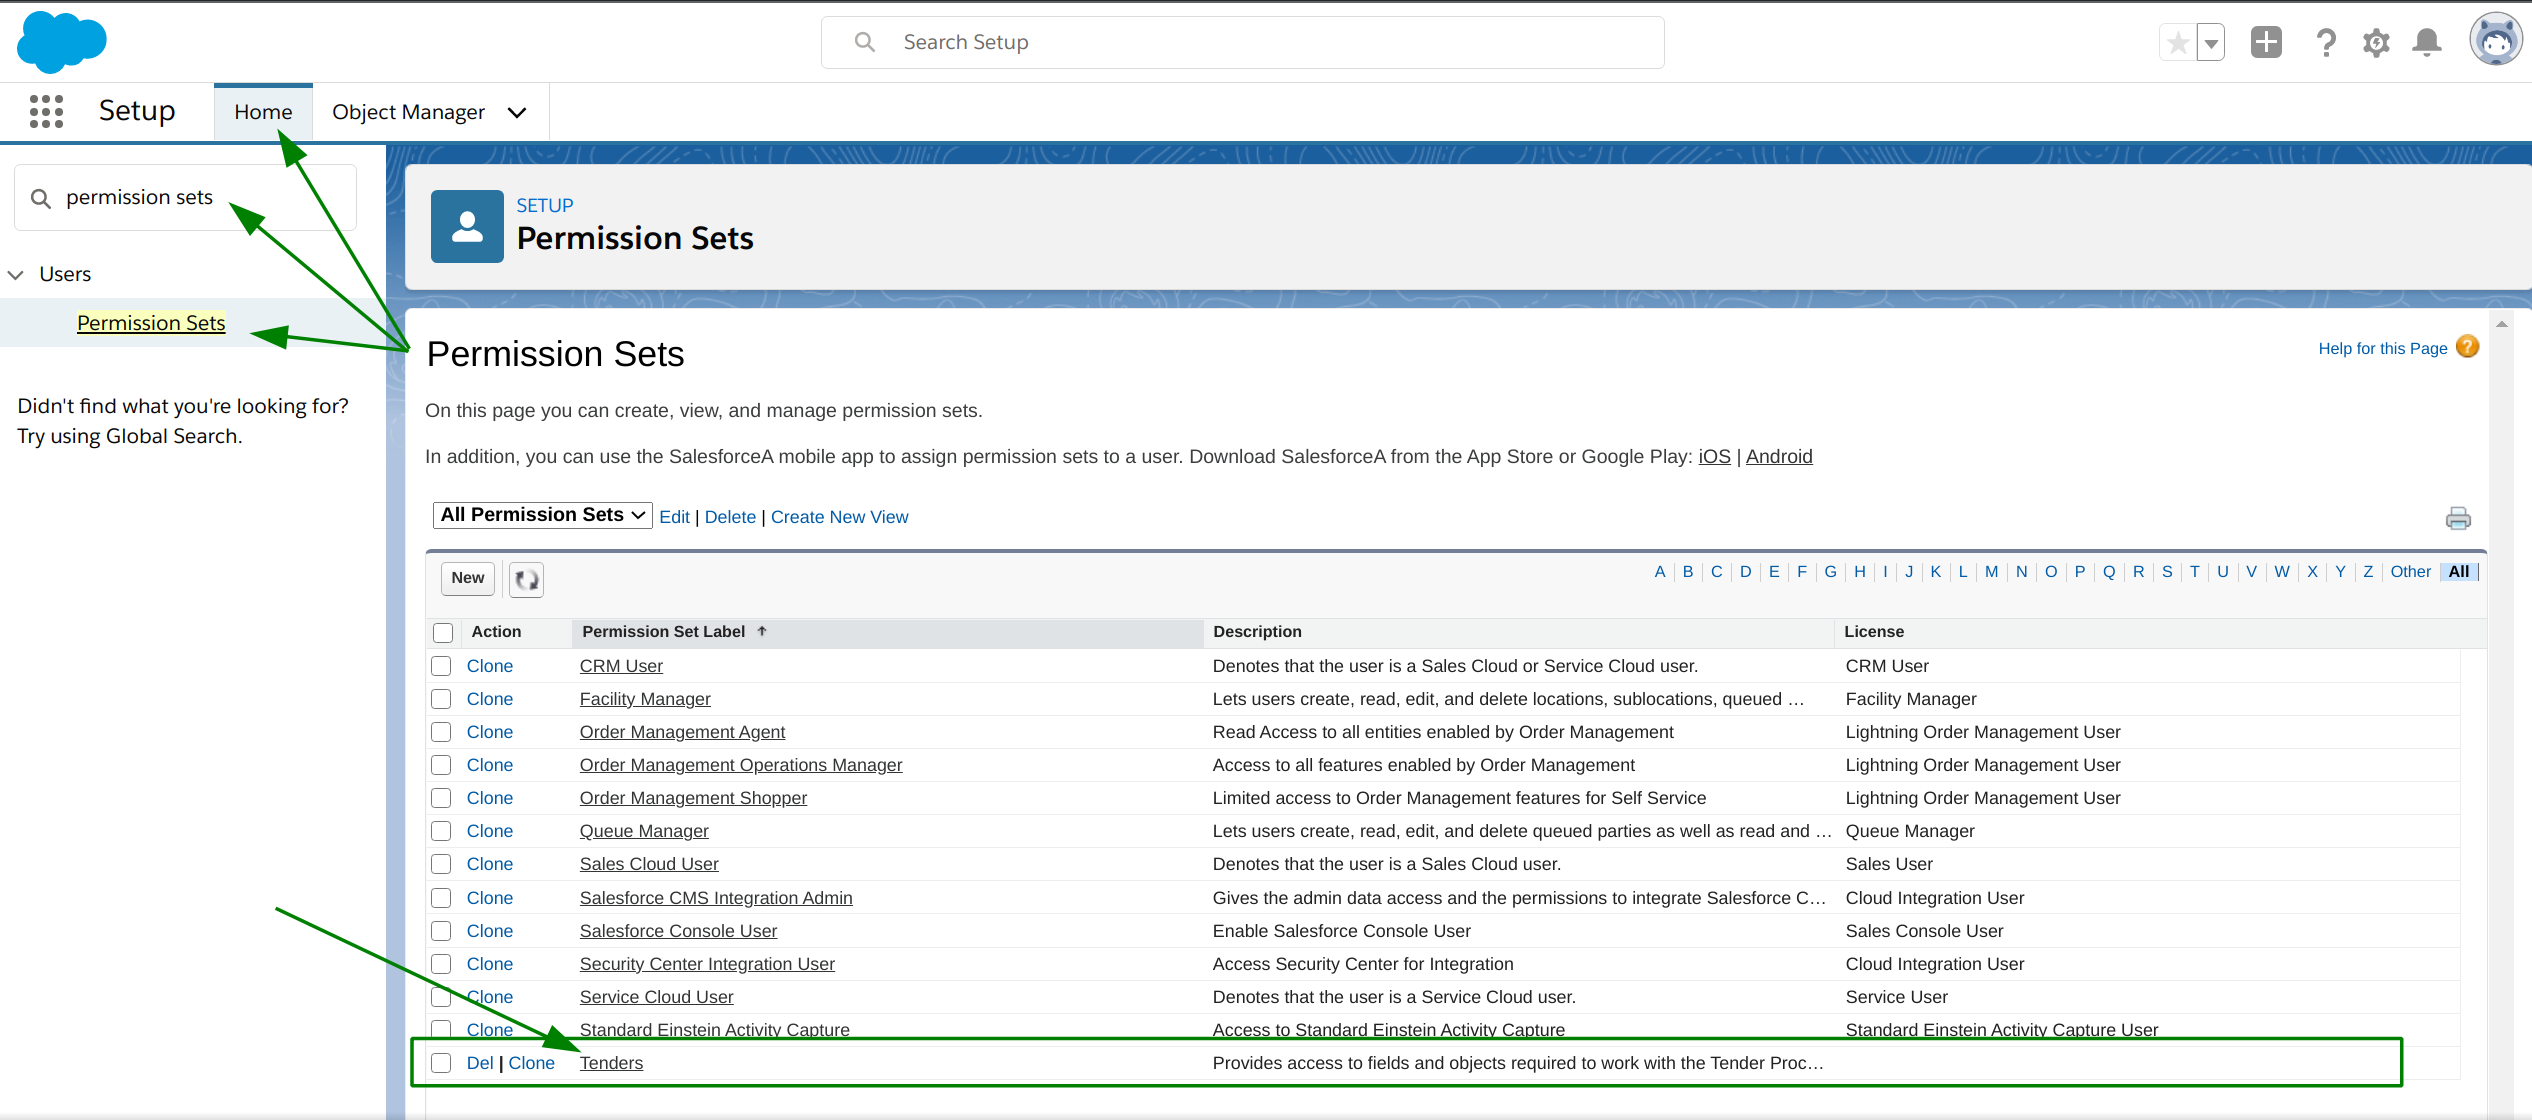Click the Description column header

1257,631
